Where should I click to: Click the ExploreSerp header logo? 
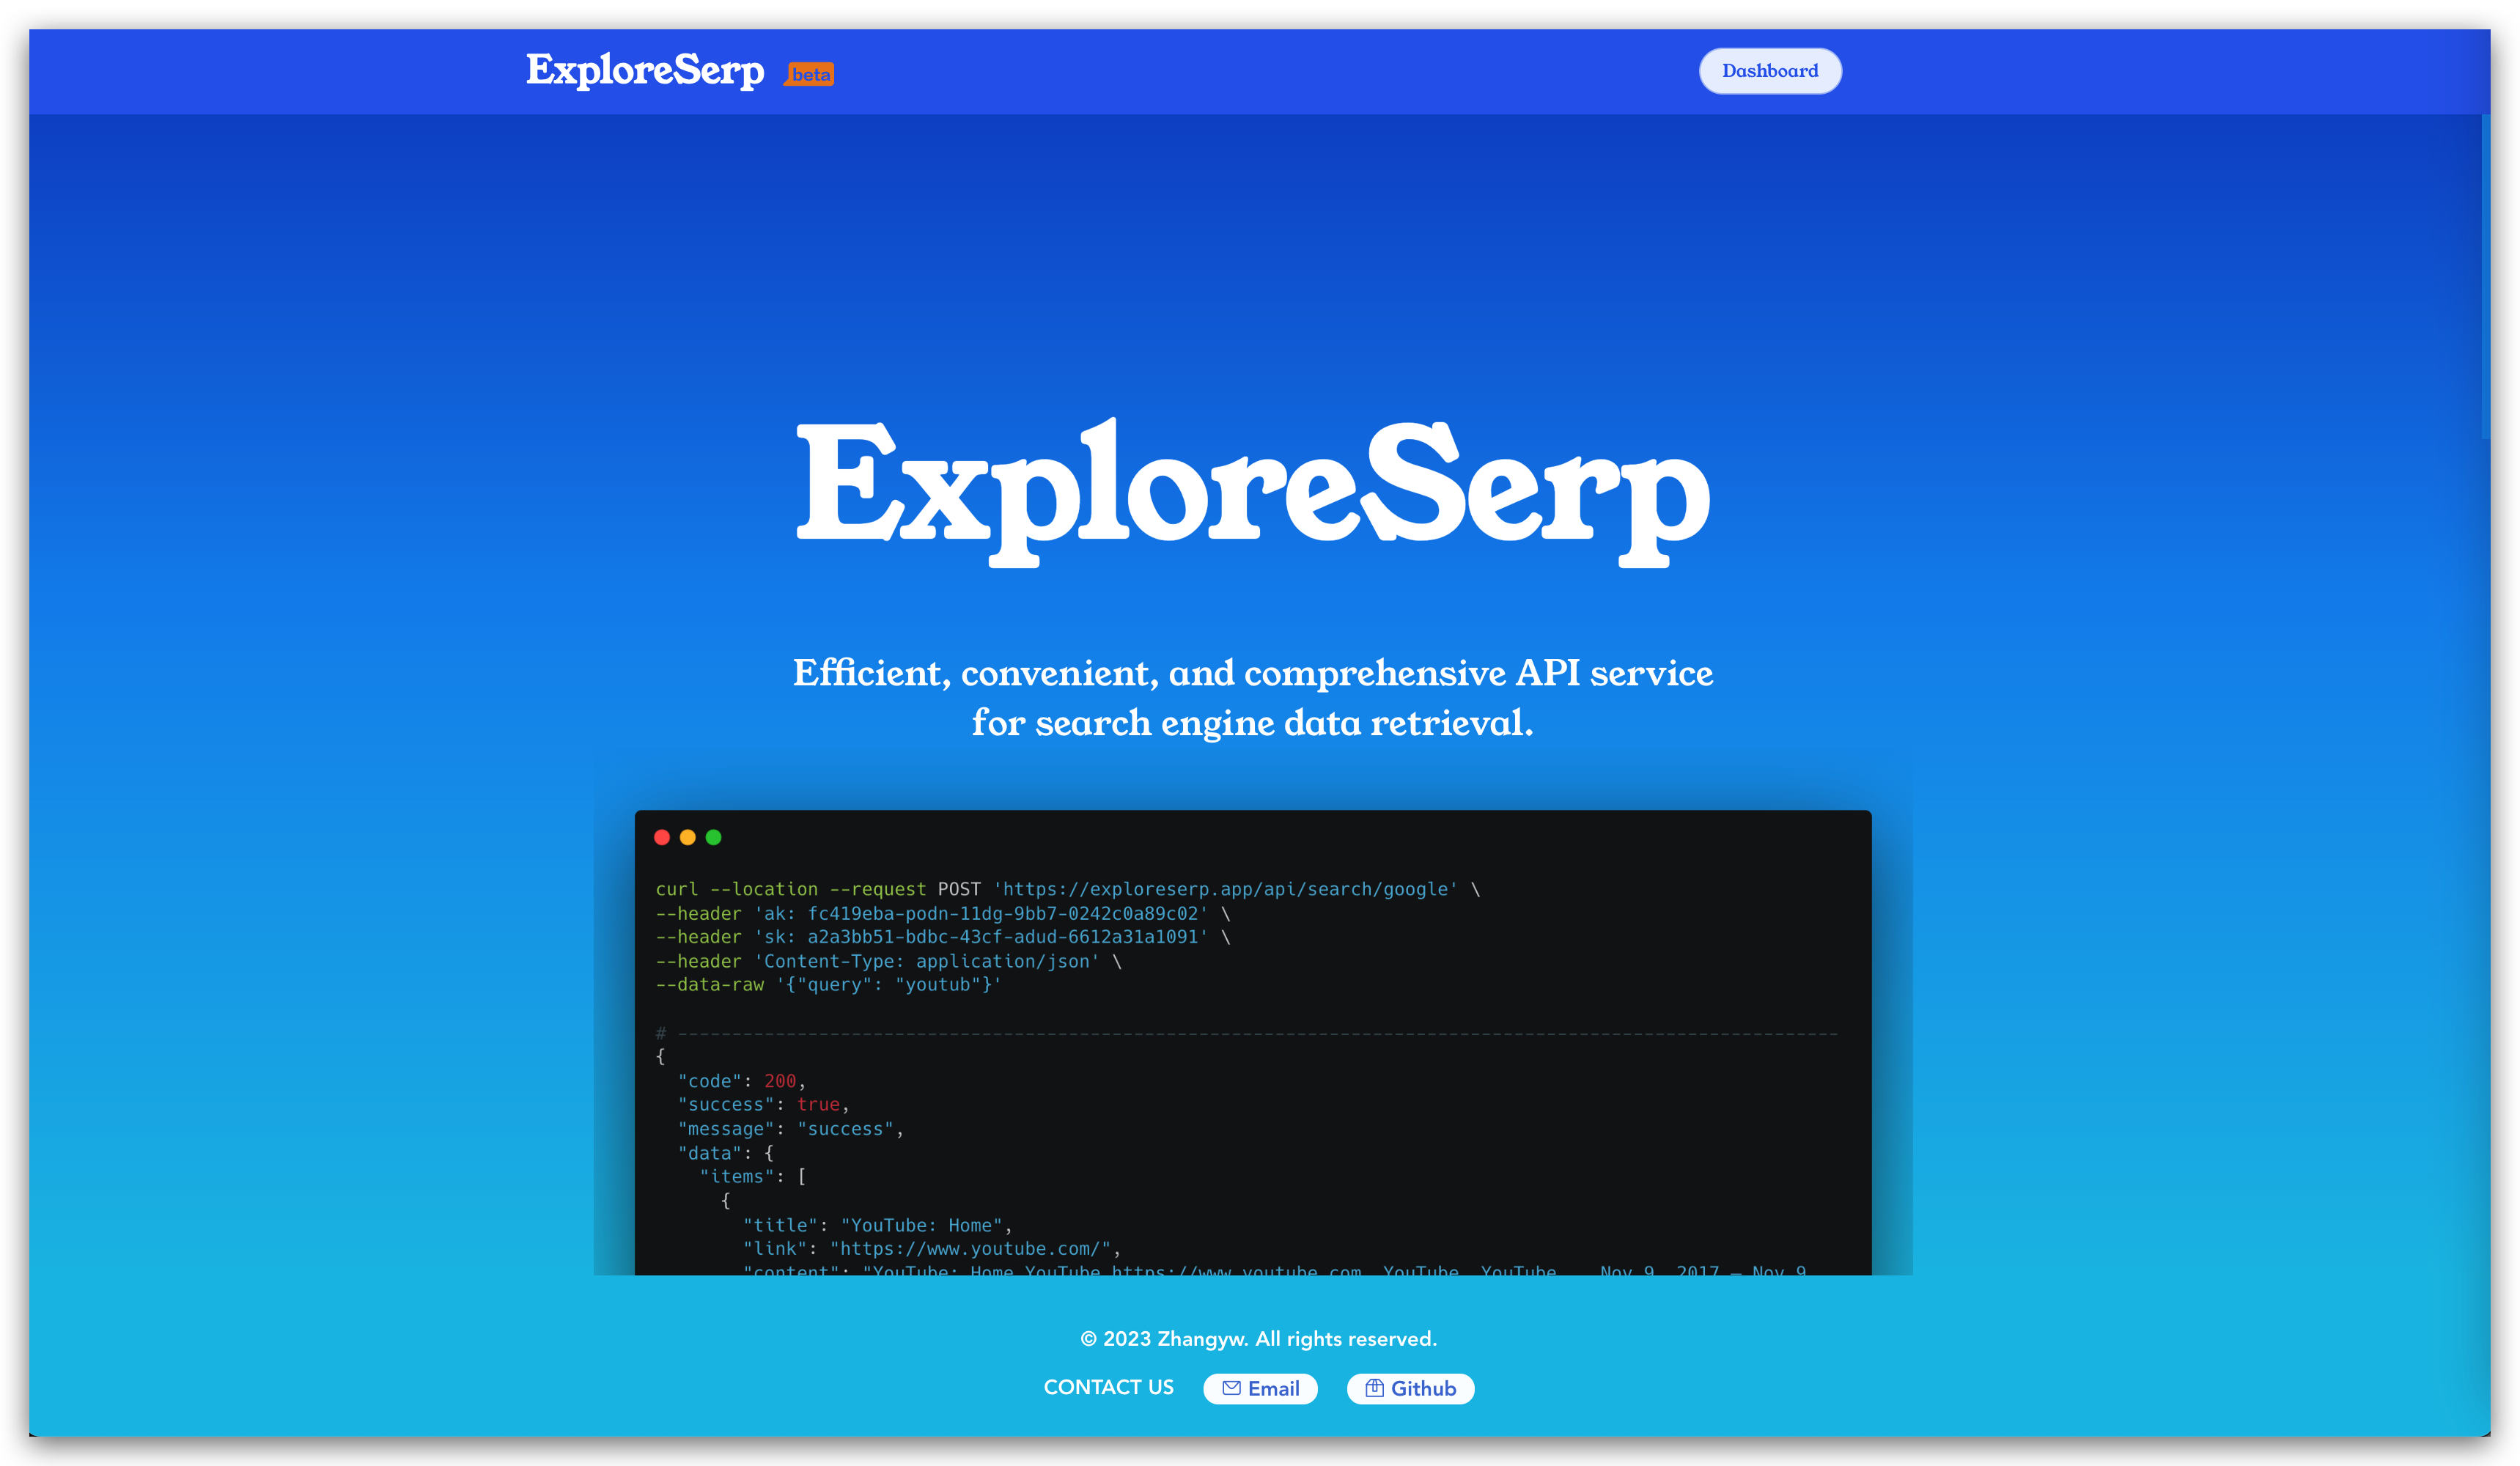(x=645, y=71)
